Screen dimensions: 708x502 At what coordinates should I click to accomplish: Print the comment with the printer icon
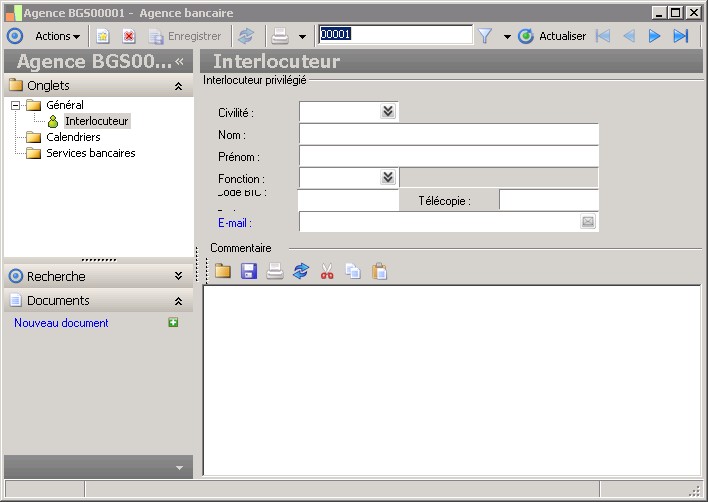[275, 271]
